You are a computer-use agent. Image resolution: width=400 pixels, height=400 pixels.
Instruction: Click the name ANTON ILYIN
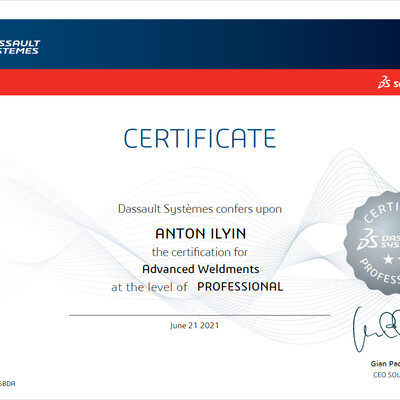[201, 234]
